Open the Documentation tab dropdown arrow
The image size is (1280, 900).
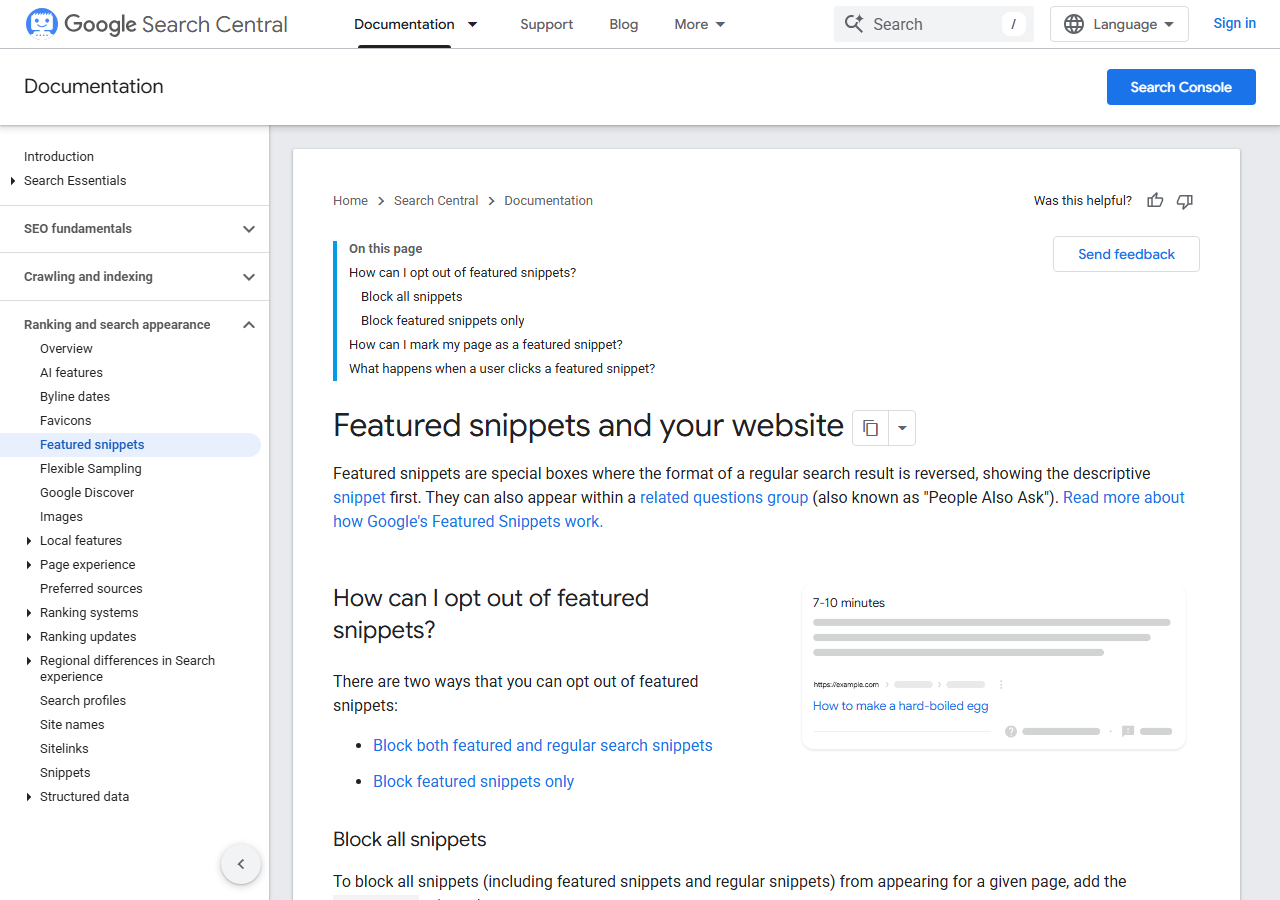(x=473, y=24)
